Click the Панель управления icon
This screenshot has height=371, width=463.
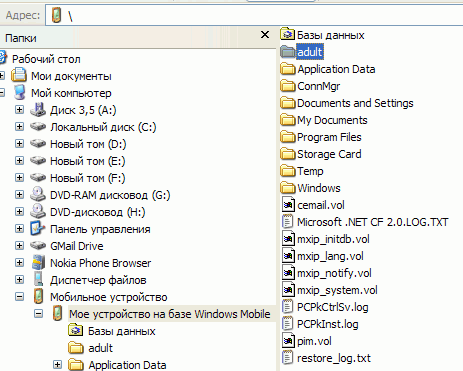tap(38, 229)
